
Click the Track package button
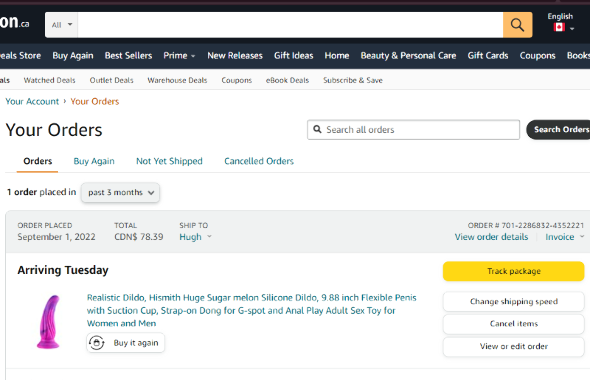pos(514,271)
